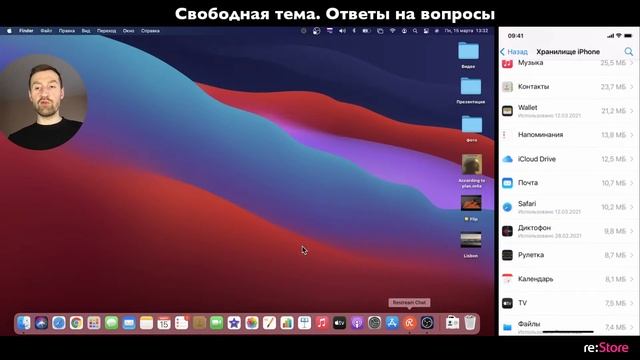Open Restream Chat in the Dock
This screenshot has height=360, width=640.
(x=409, y=323)
